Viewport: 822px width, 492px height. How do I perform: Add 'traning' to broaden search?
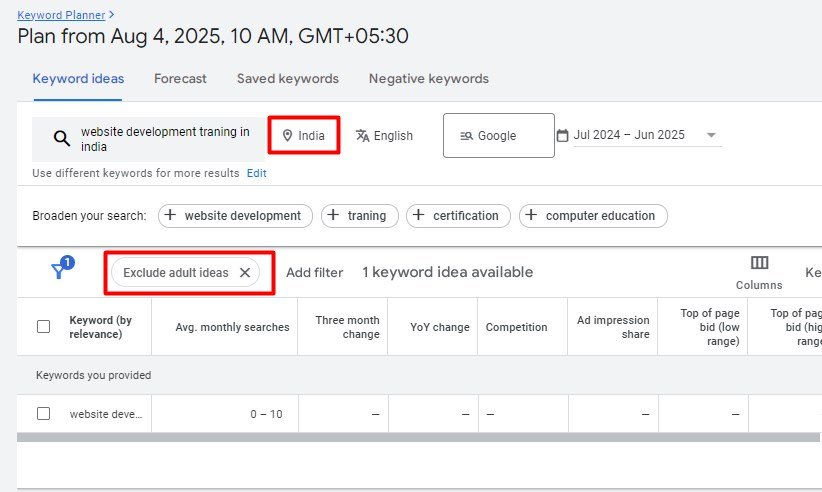click(360, 216)
